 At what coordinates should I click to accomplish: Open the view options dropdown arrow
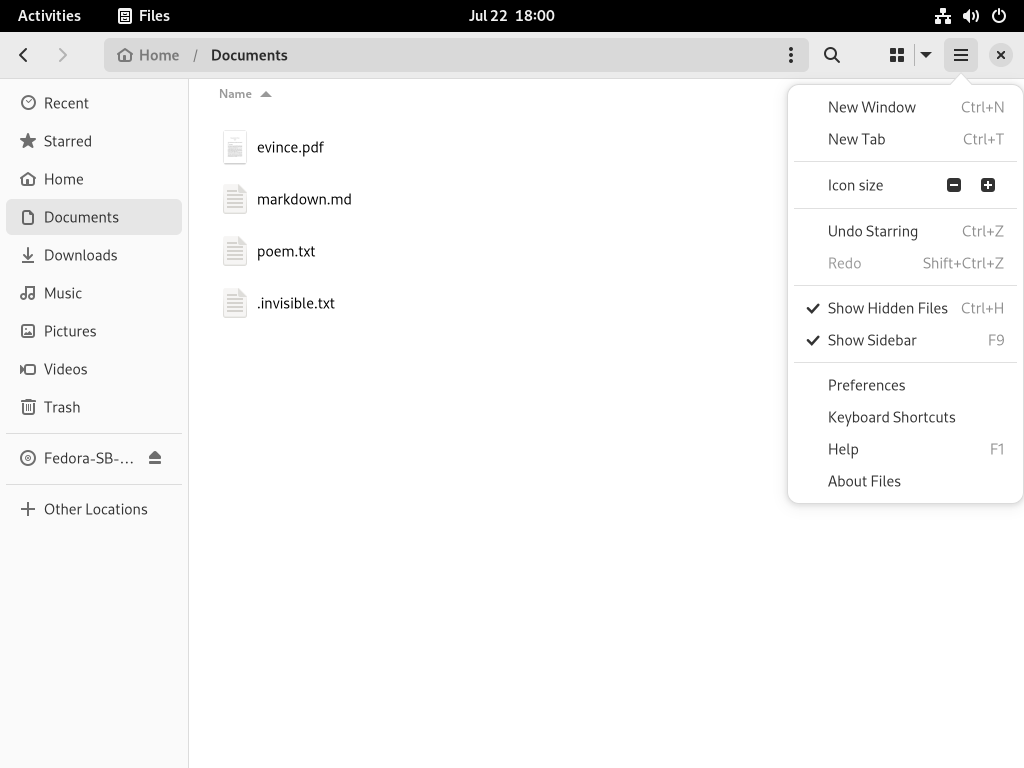click(925, 56)
